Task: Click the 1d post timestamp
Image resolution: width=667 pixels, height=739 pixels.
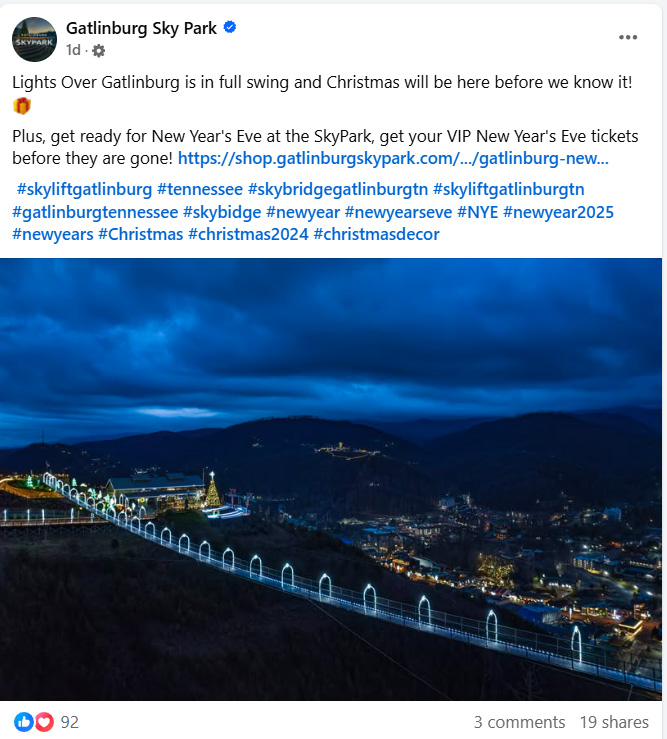Action: click(x=73, y=50)
